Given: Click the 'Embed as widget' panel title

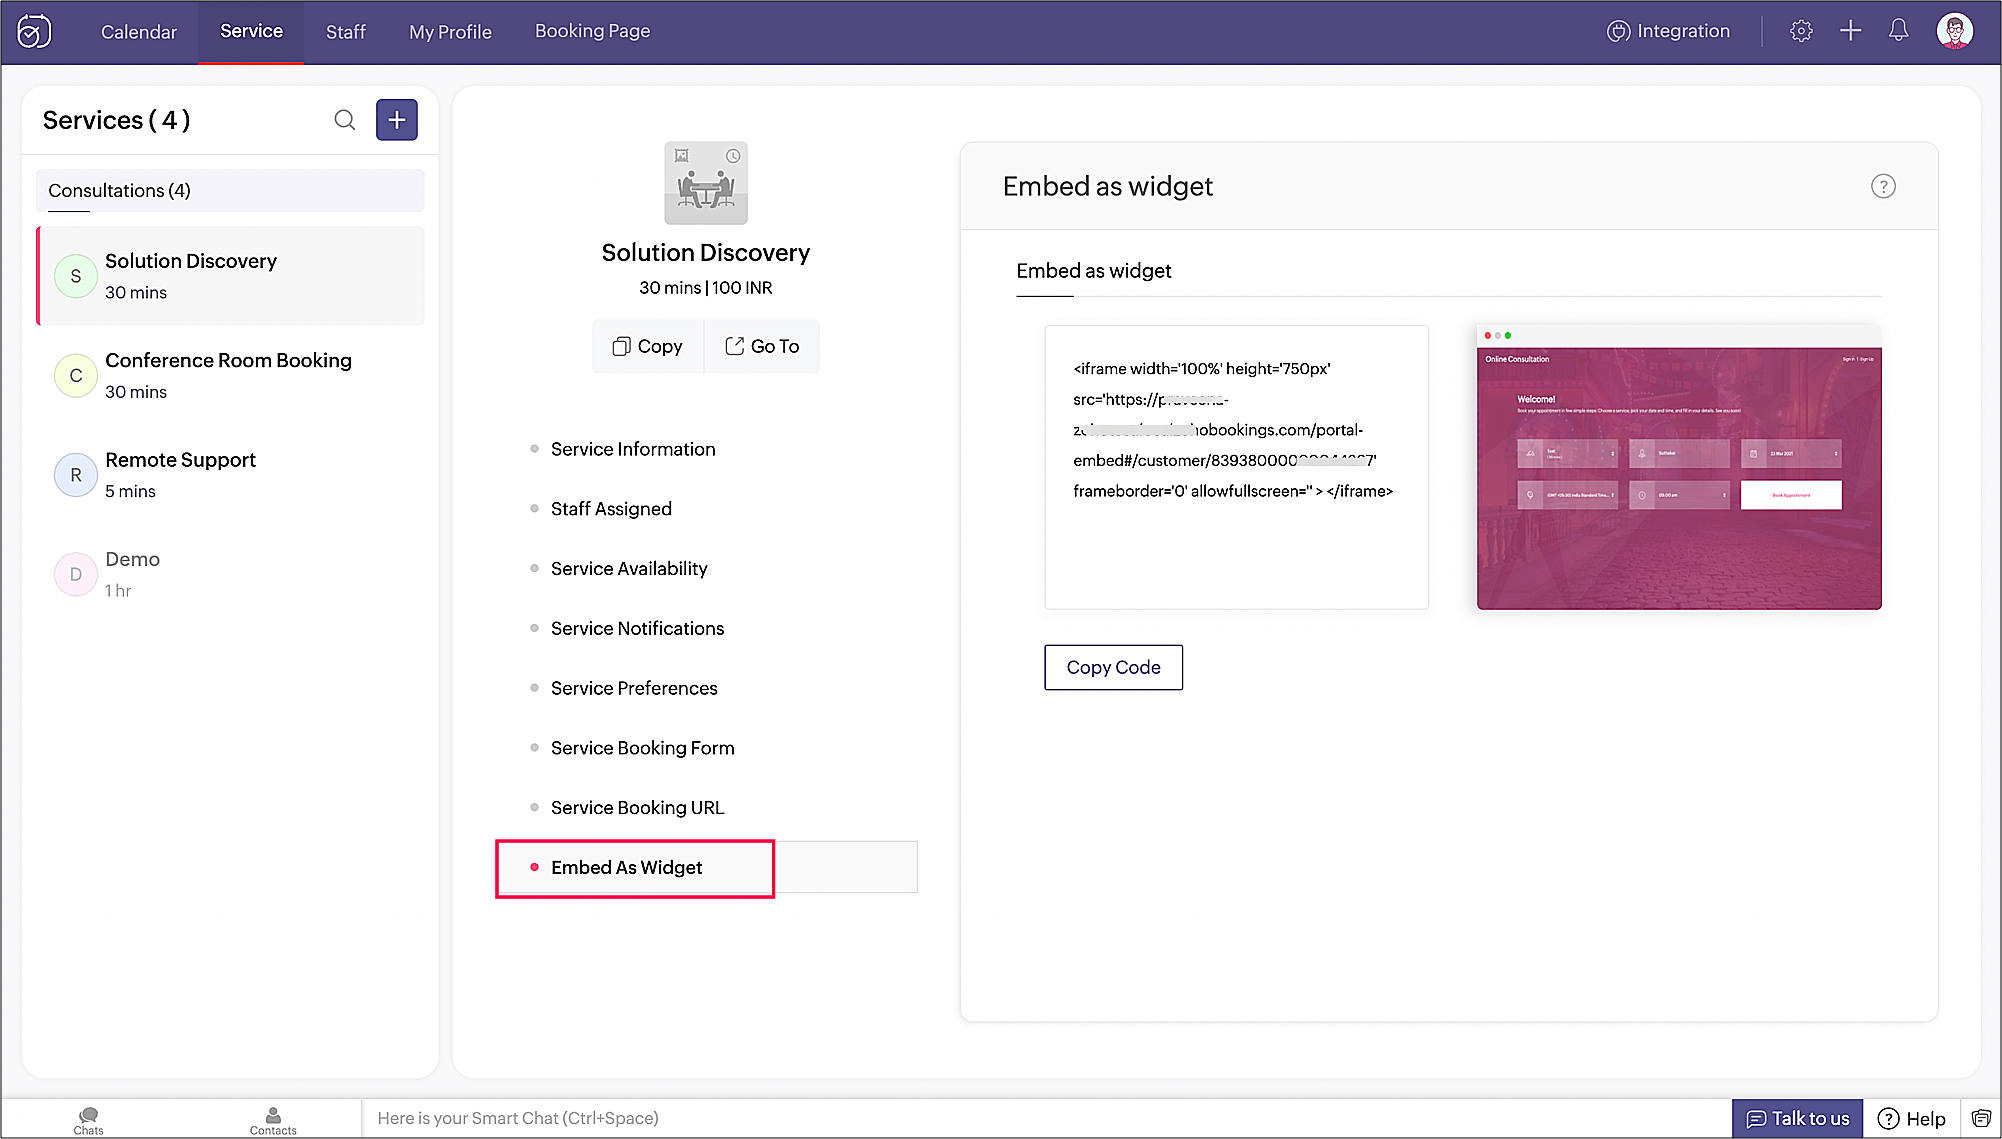Looking at the screenshot, I should tap(1107, 186).
